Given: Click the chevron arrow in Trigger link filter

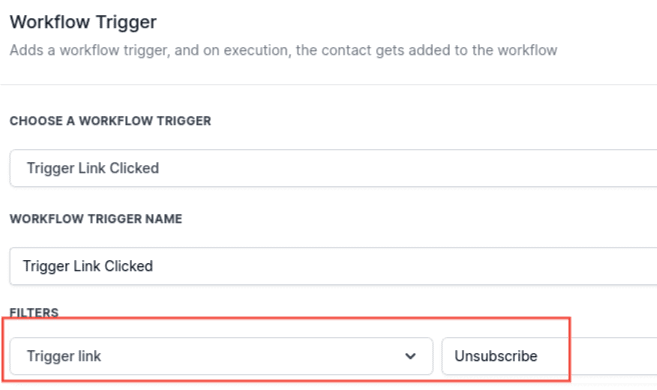Looking at the screenshot, I should tap(410, 356).
